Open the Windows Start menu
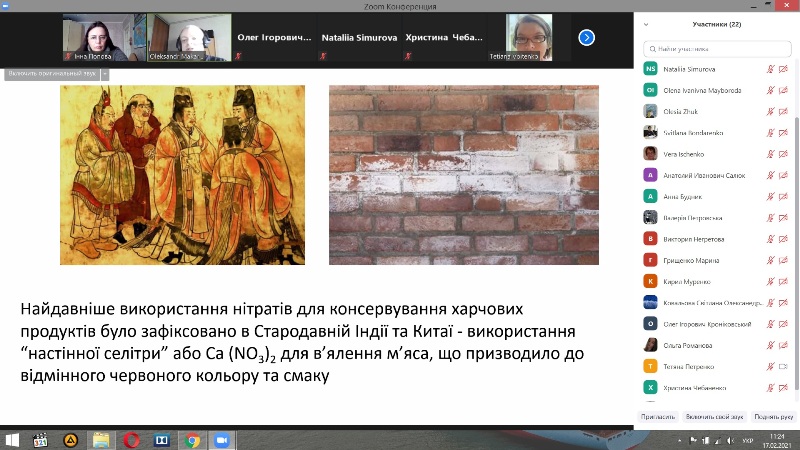 pos(11,440)
